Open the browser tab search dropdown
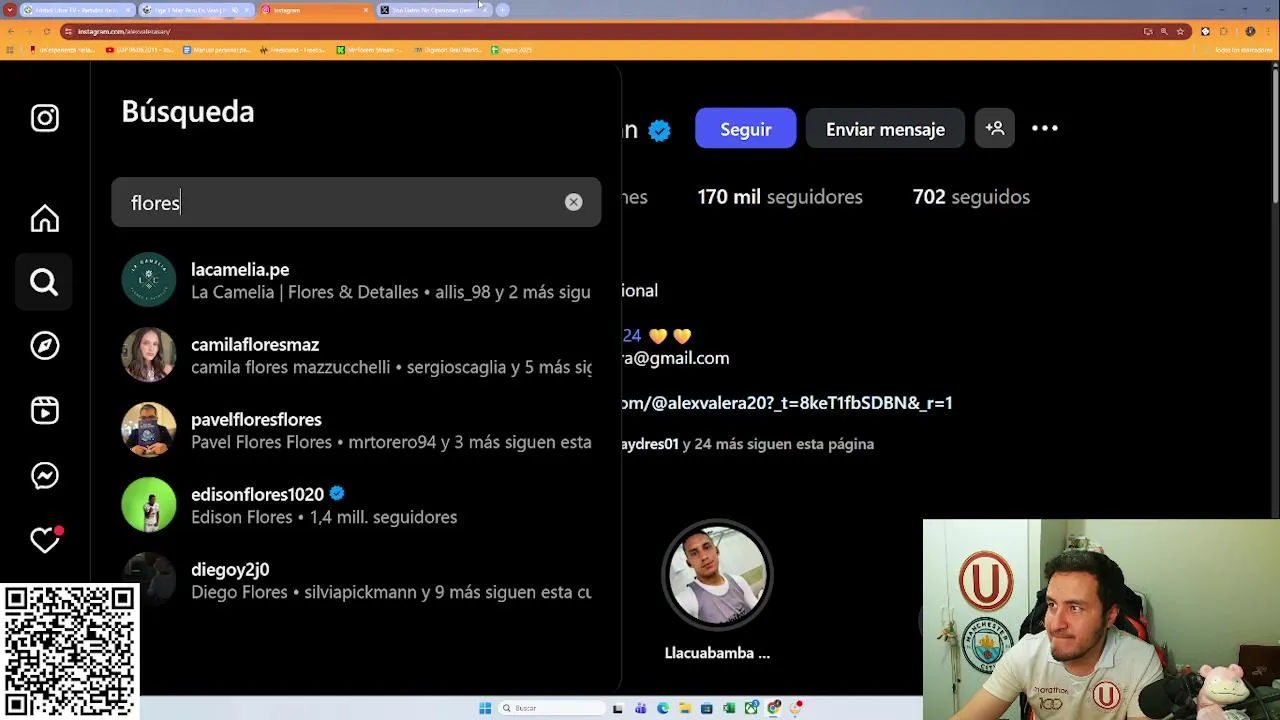Image resolution: width=1280 pixels, height=720 pixels. [9, 10]
